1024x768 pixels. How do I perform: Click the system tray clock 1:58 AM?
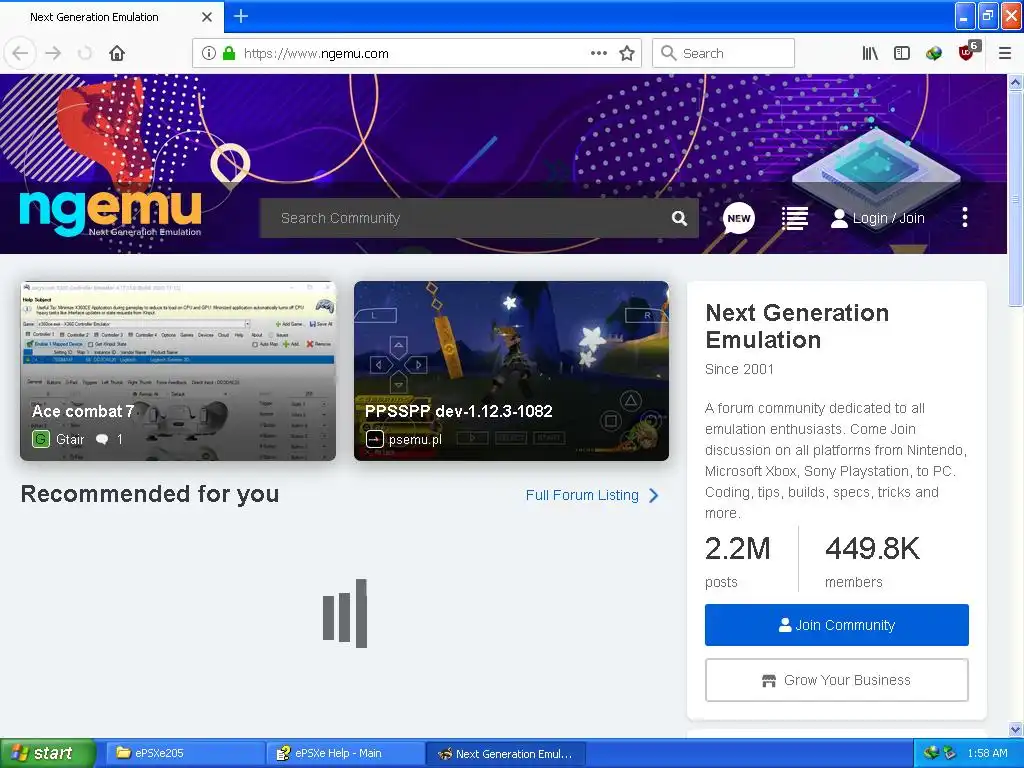pos(987,753)
